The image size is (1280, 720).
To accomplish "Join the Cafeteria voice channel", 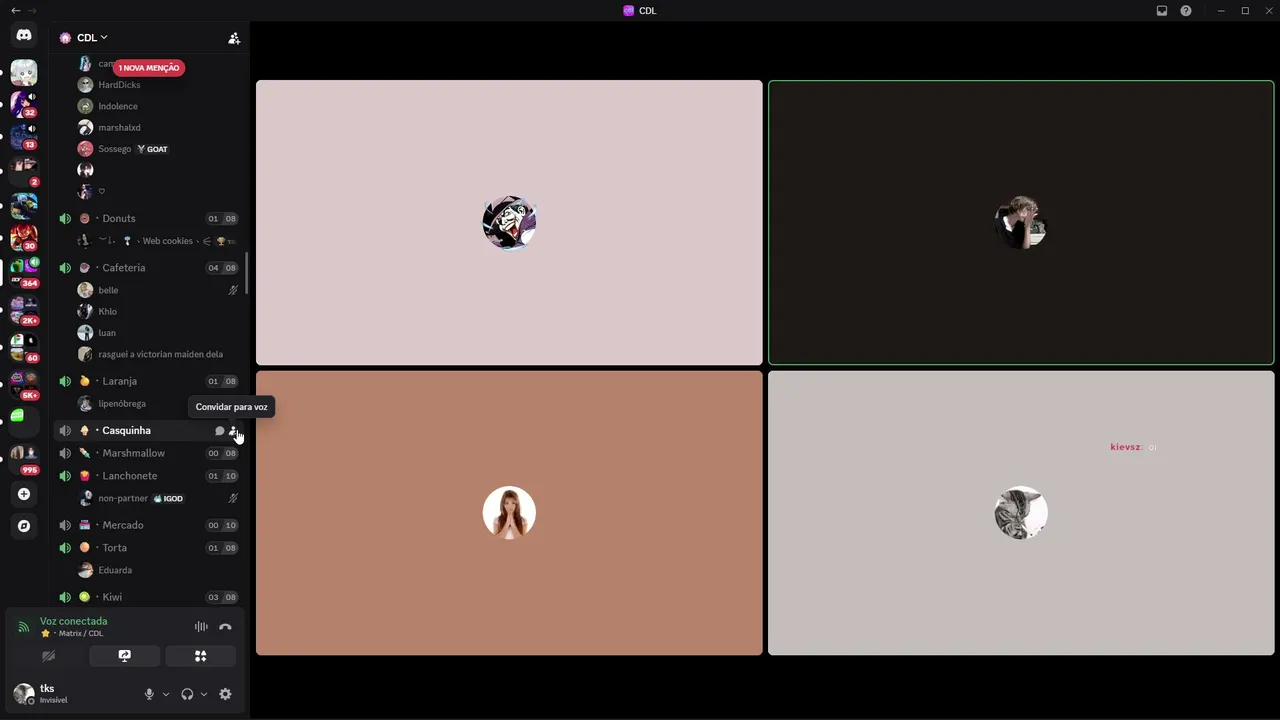I will coord(147,268).
